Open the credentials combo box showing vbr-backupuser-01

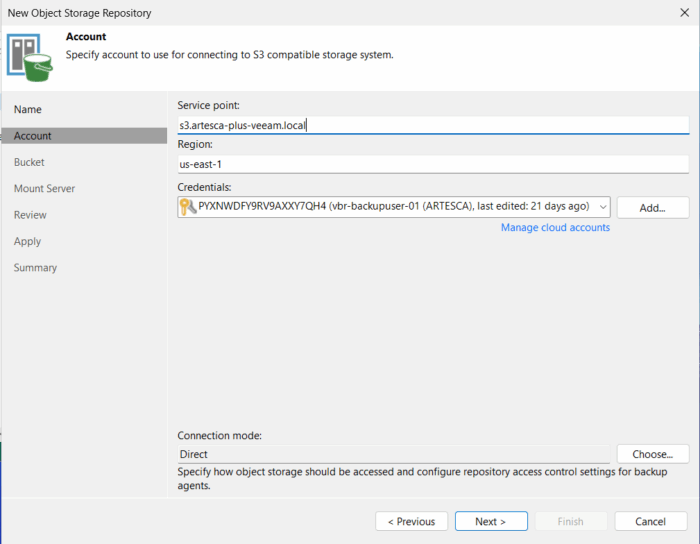[x=394, y=207]
